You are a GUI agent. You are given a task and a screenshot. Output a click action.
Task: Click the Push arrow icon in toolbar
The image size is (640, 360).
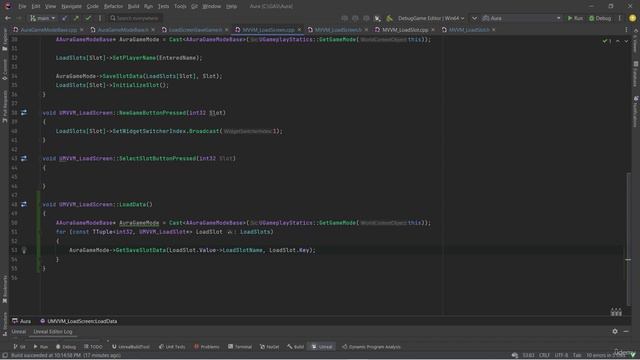click(x=76, y=18)
